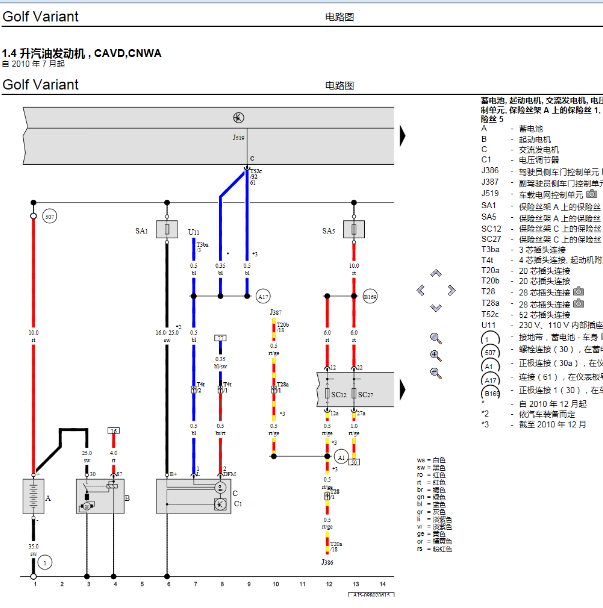Click the track 76 reference box above the starter
Image resolution: width=603 pixels, height=608 pixels.
coord(114,430)
